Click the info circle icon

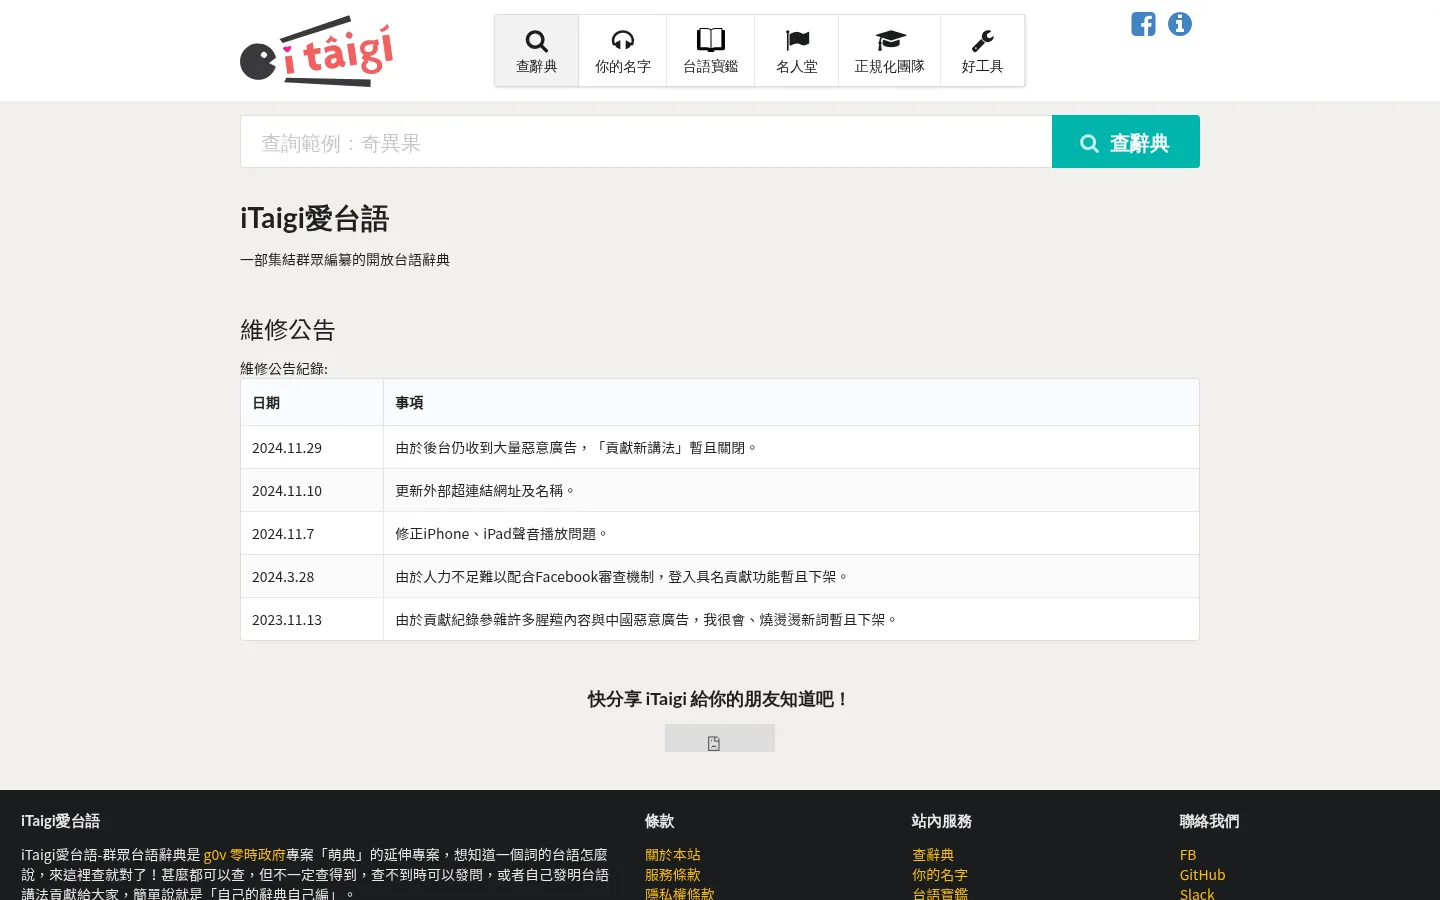[1180, 24]
